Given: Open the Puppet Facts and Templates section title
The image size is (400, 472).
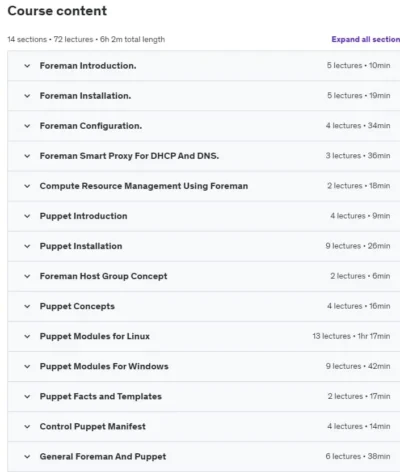Looking at the screenshot, I should tap(101, 396).
